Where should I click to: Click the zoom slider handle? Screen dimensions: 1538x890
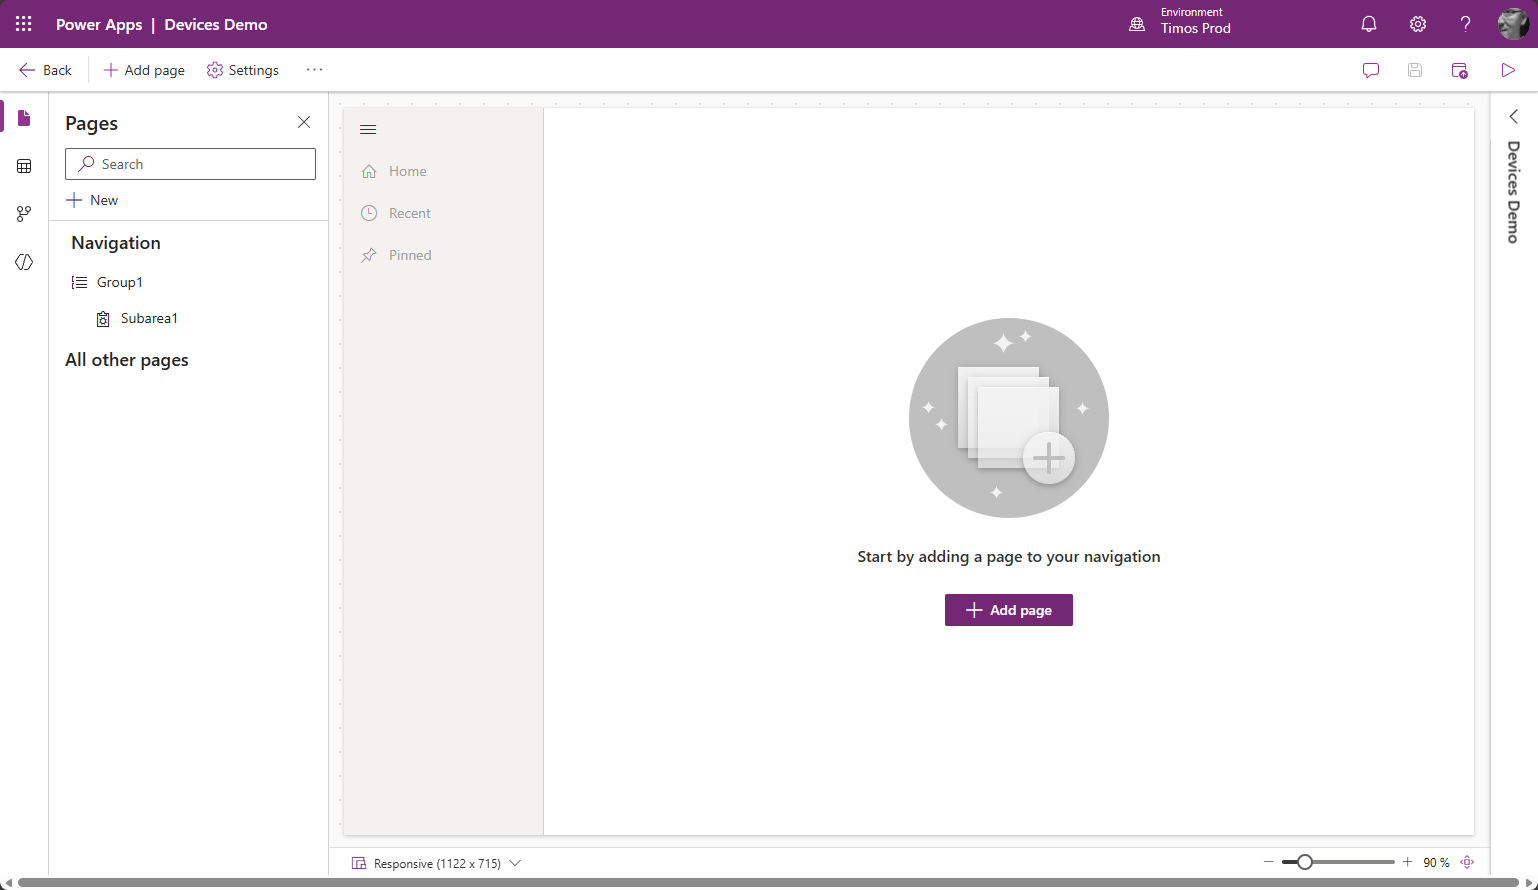click(x=1305, y=862)
